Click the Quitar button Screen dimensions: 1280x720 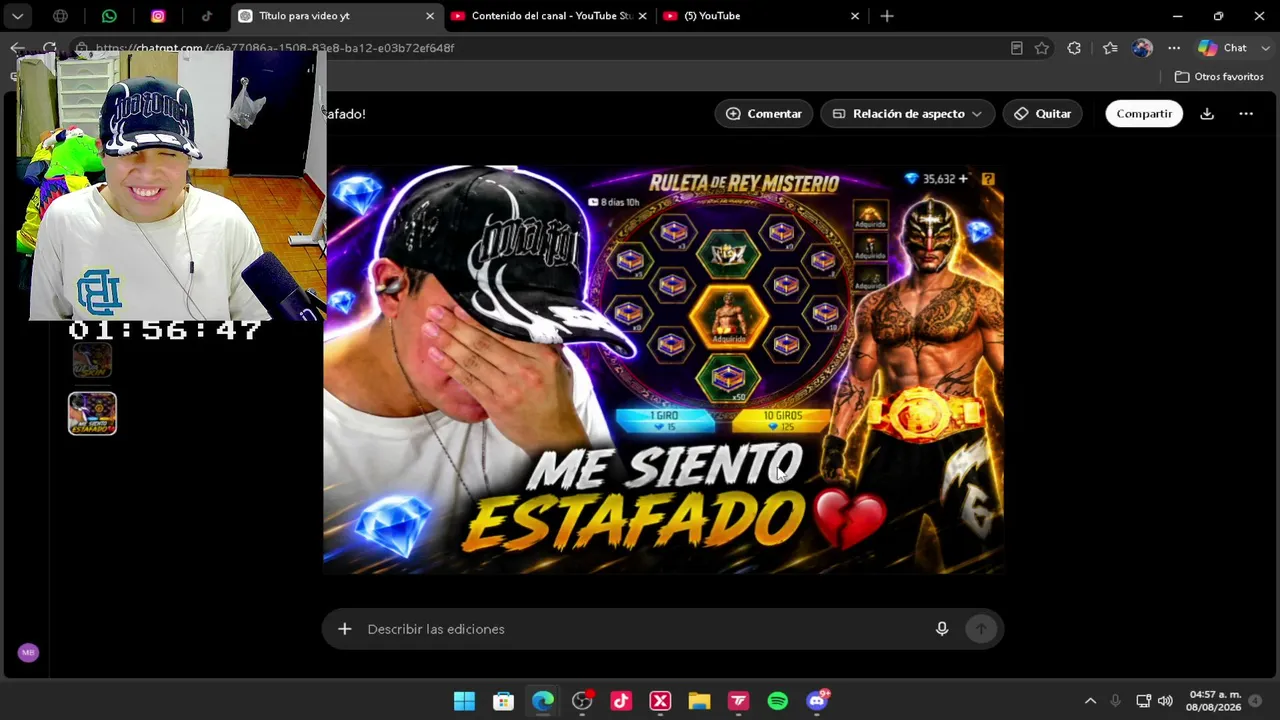click(x=1043, y=114)
